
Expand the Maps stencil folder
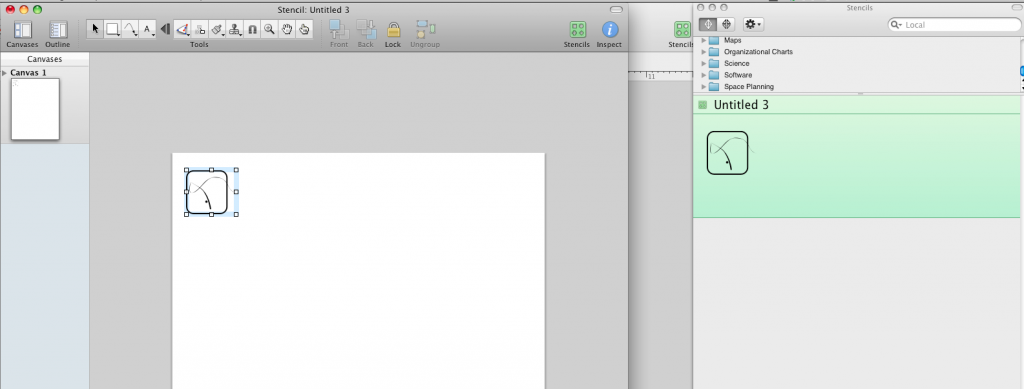pyautogui.click(x=704, y=40)
